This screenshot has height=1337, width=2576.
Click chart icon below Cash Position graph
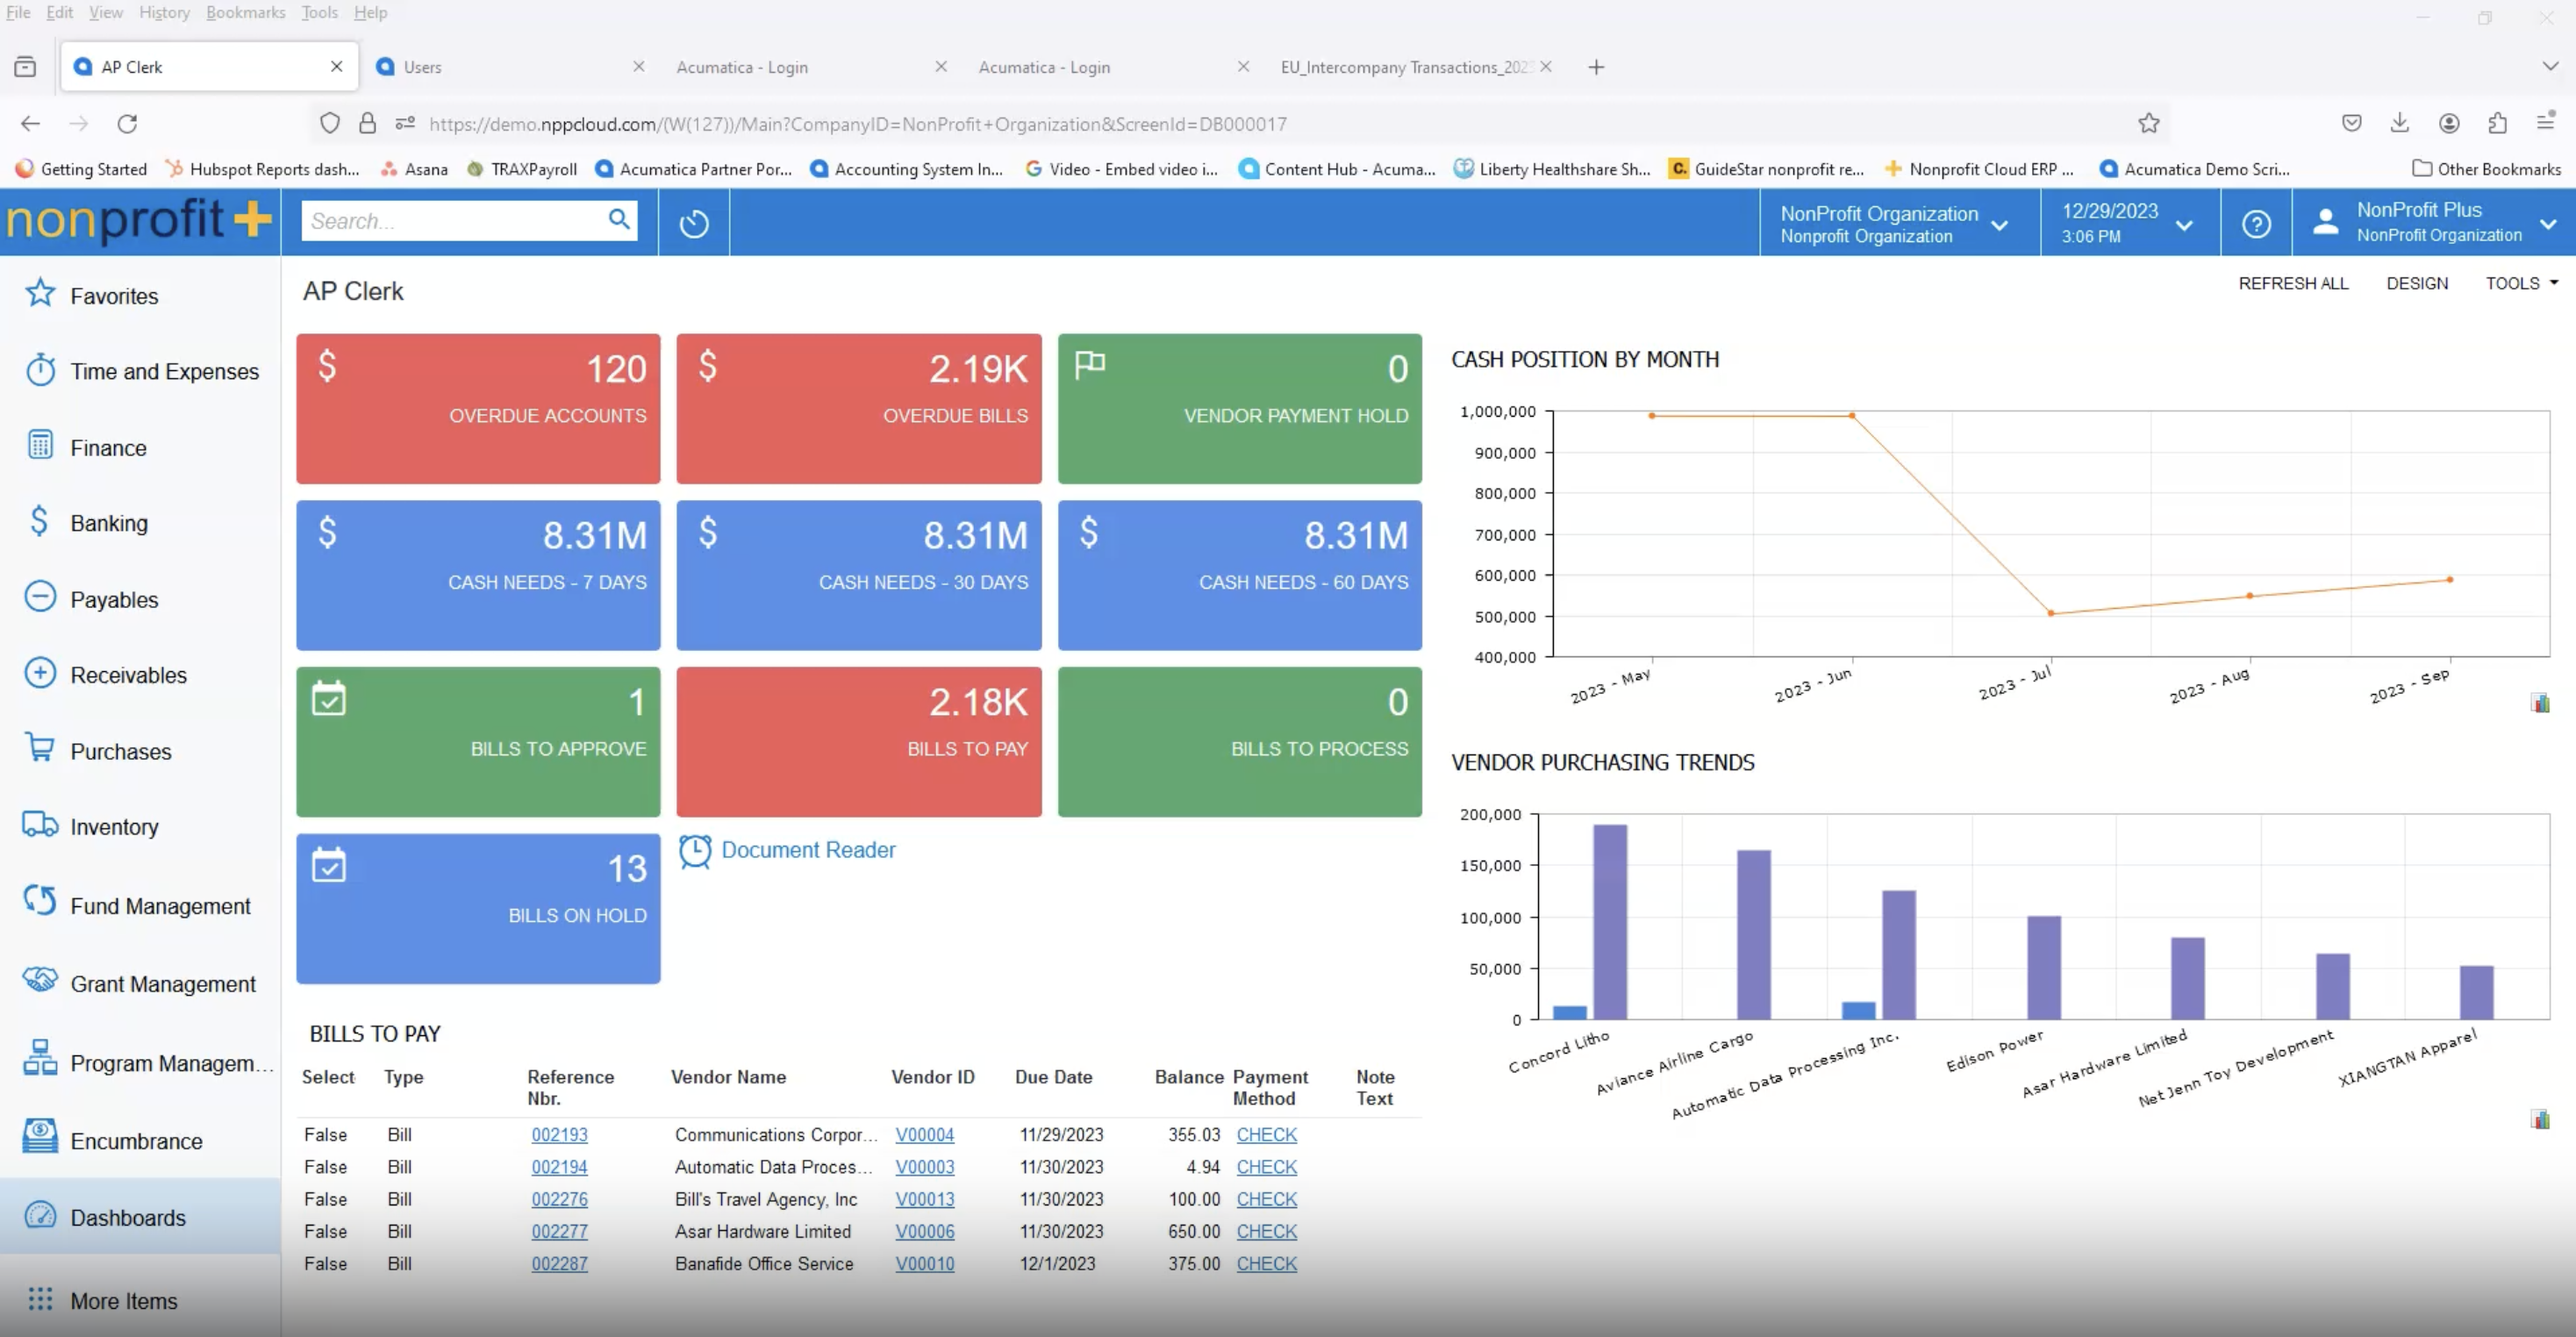pyautogui.click(x=2540, y=703)
